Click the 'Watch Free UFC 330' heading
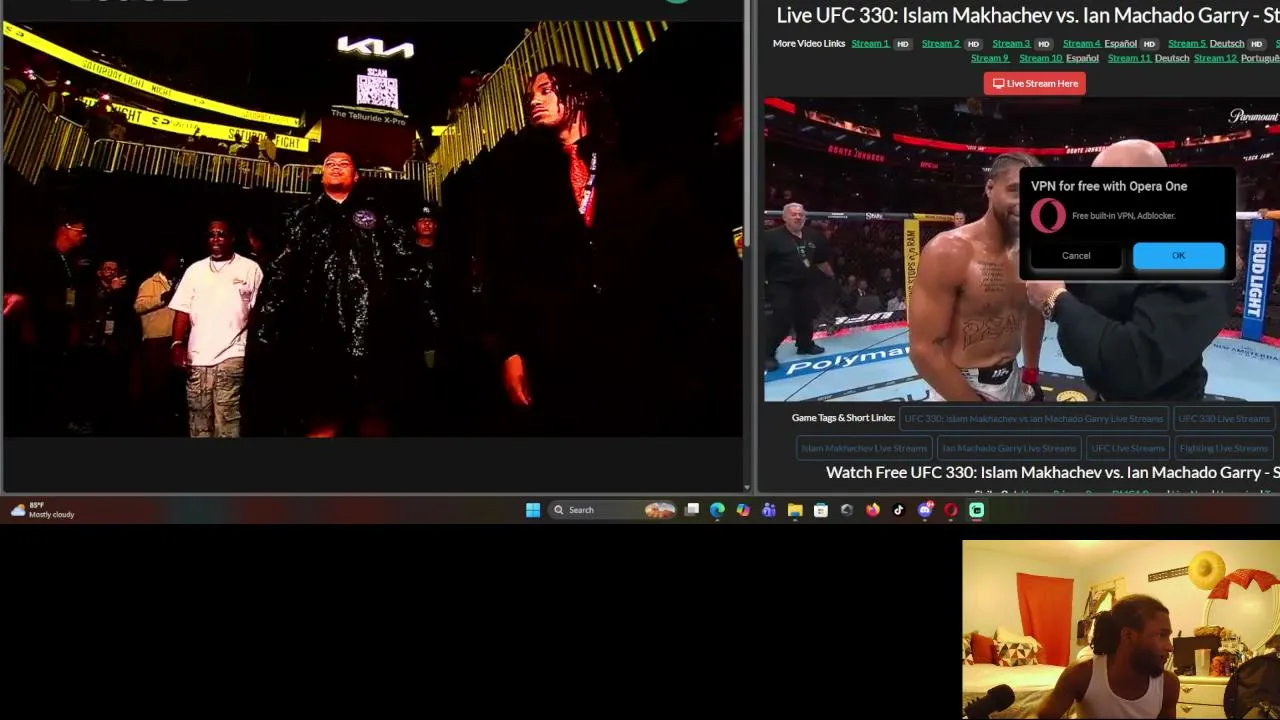1280x720 pixels. (1053, 472)
